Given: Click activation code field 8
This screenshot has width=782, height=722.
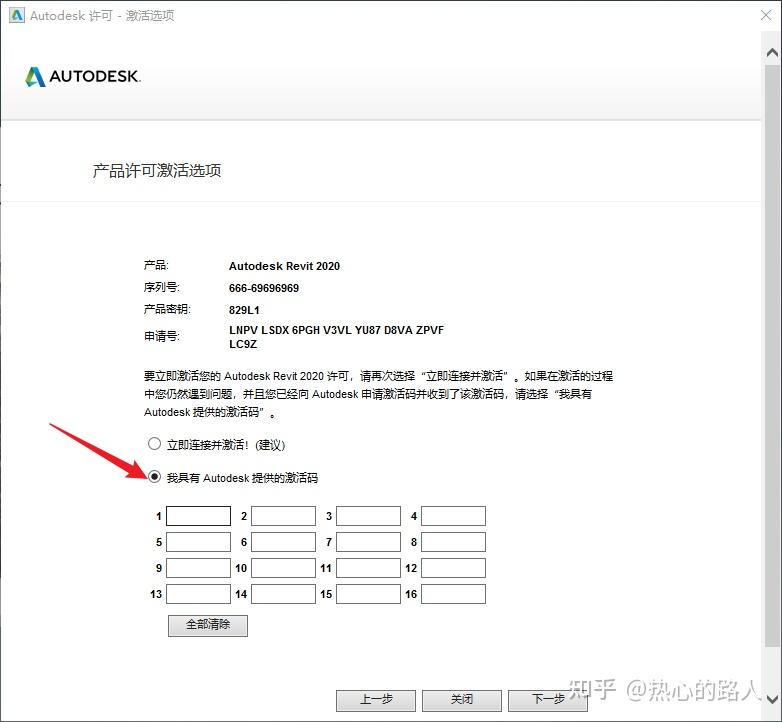Looking at the screenshot, I should tap(453, 542).
